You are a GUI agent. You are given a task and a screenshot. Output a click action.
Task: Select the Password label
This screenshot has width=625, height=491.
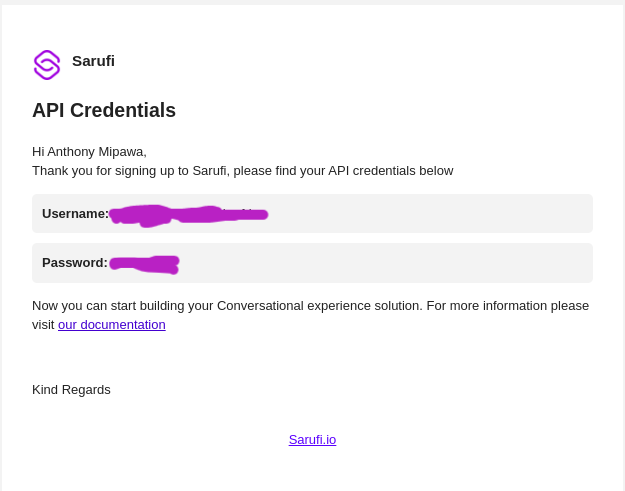75,263
